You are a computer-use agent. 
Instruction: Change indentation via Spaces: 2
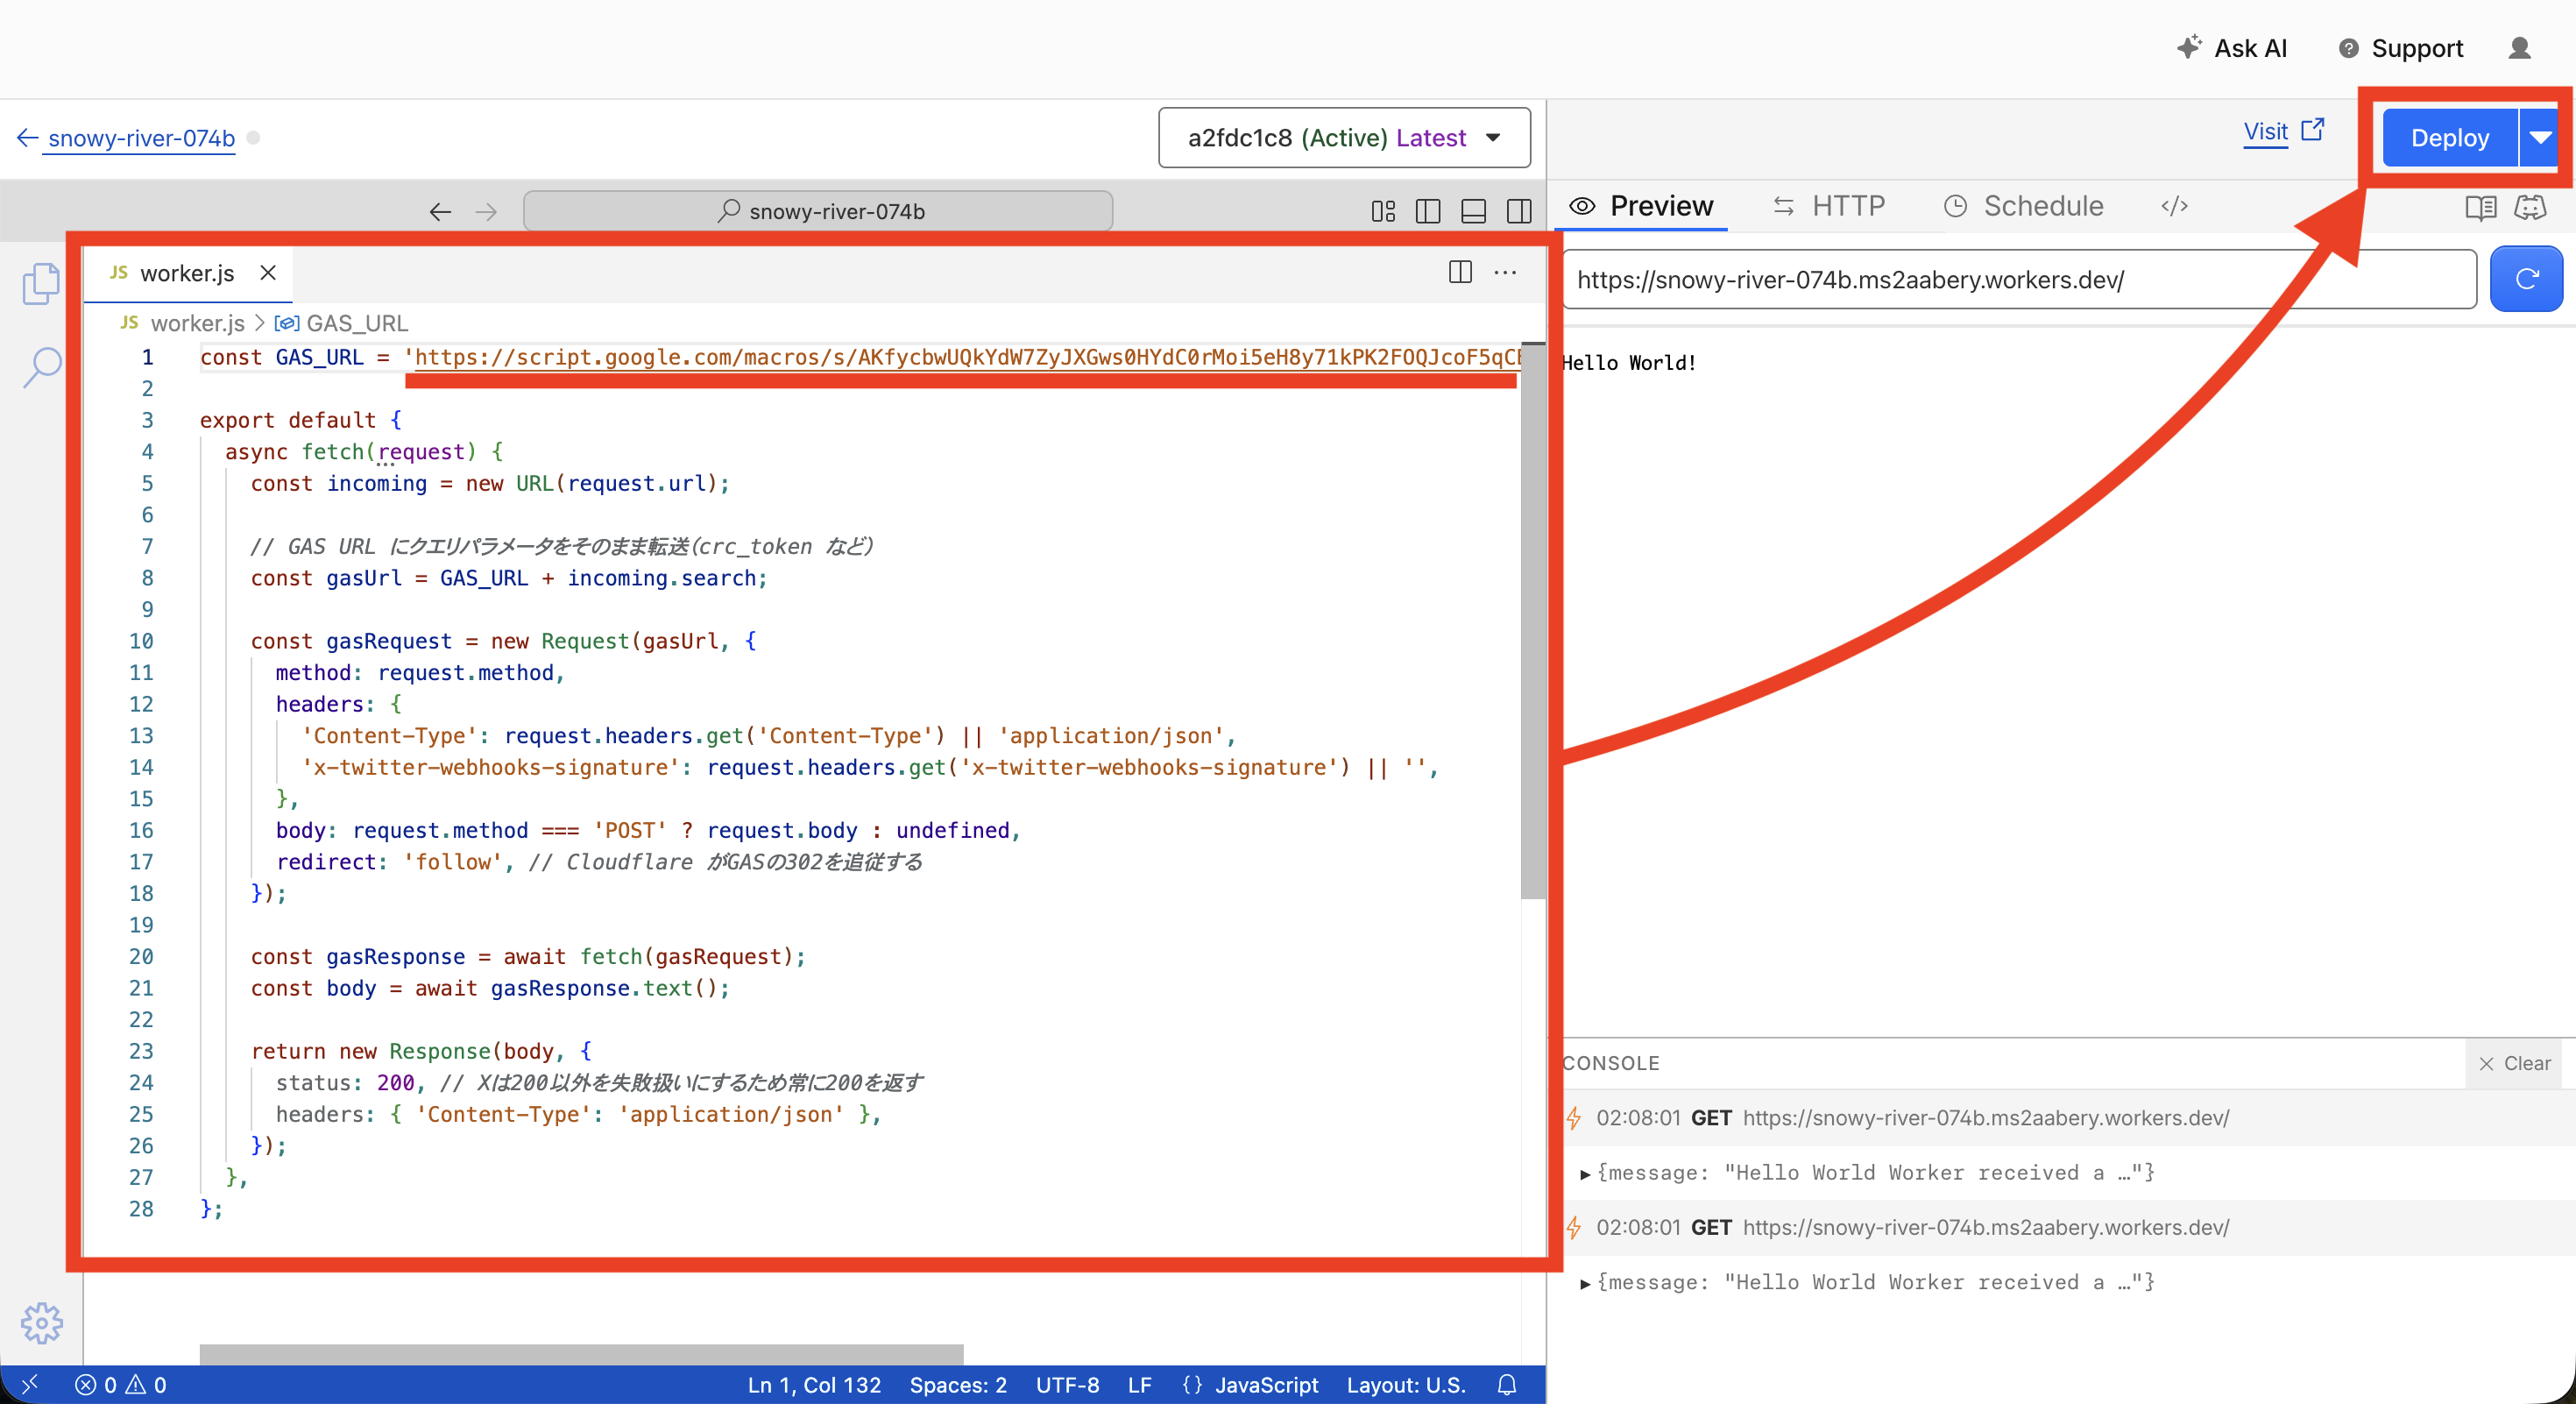click(958, 1385)
